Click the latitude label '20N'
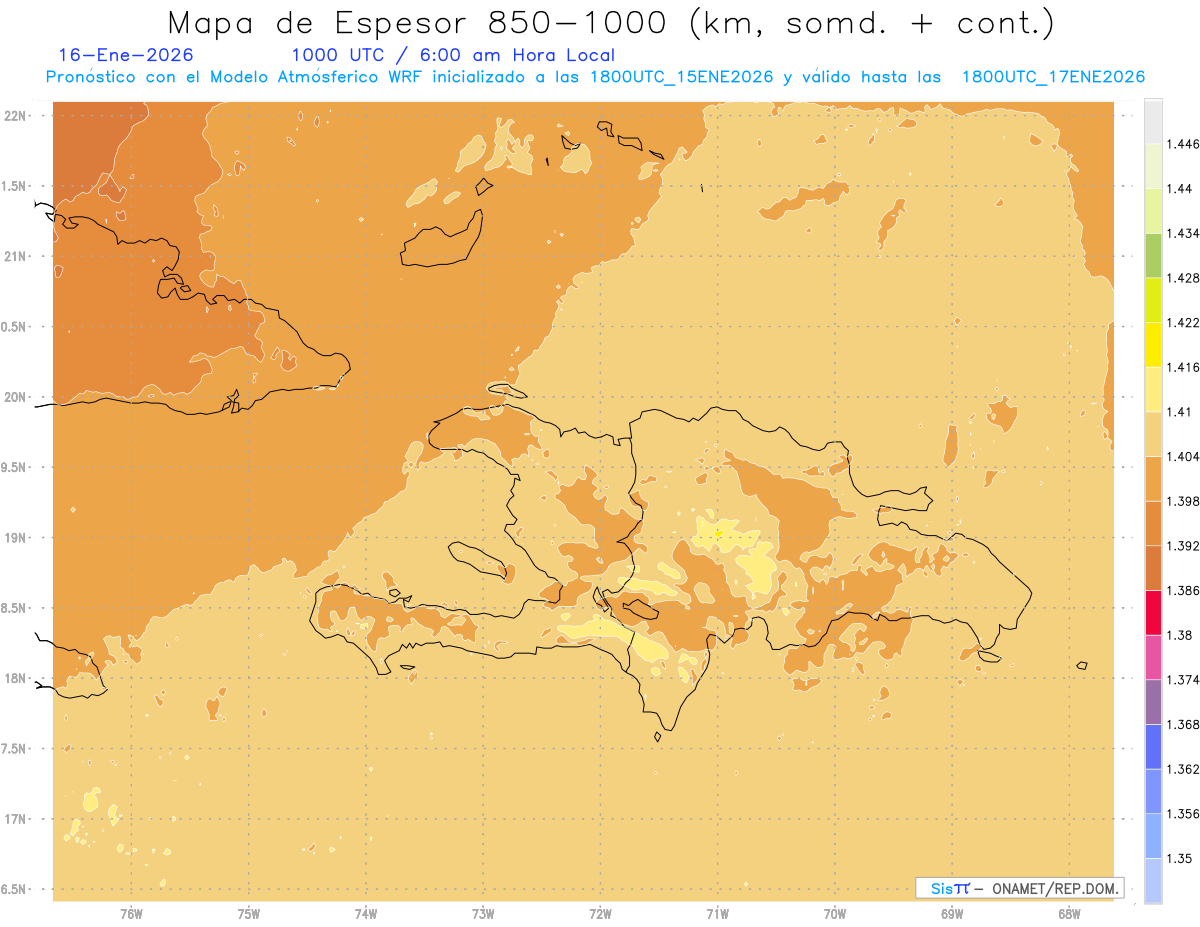Image resolution: width=1200 pixels, height=927 pixels. click(15, 397)
